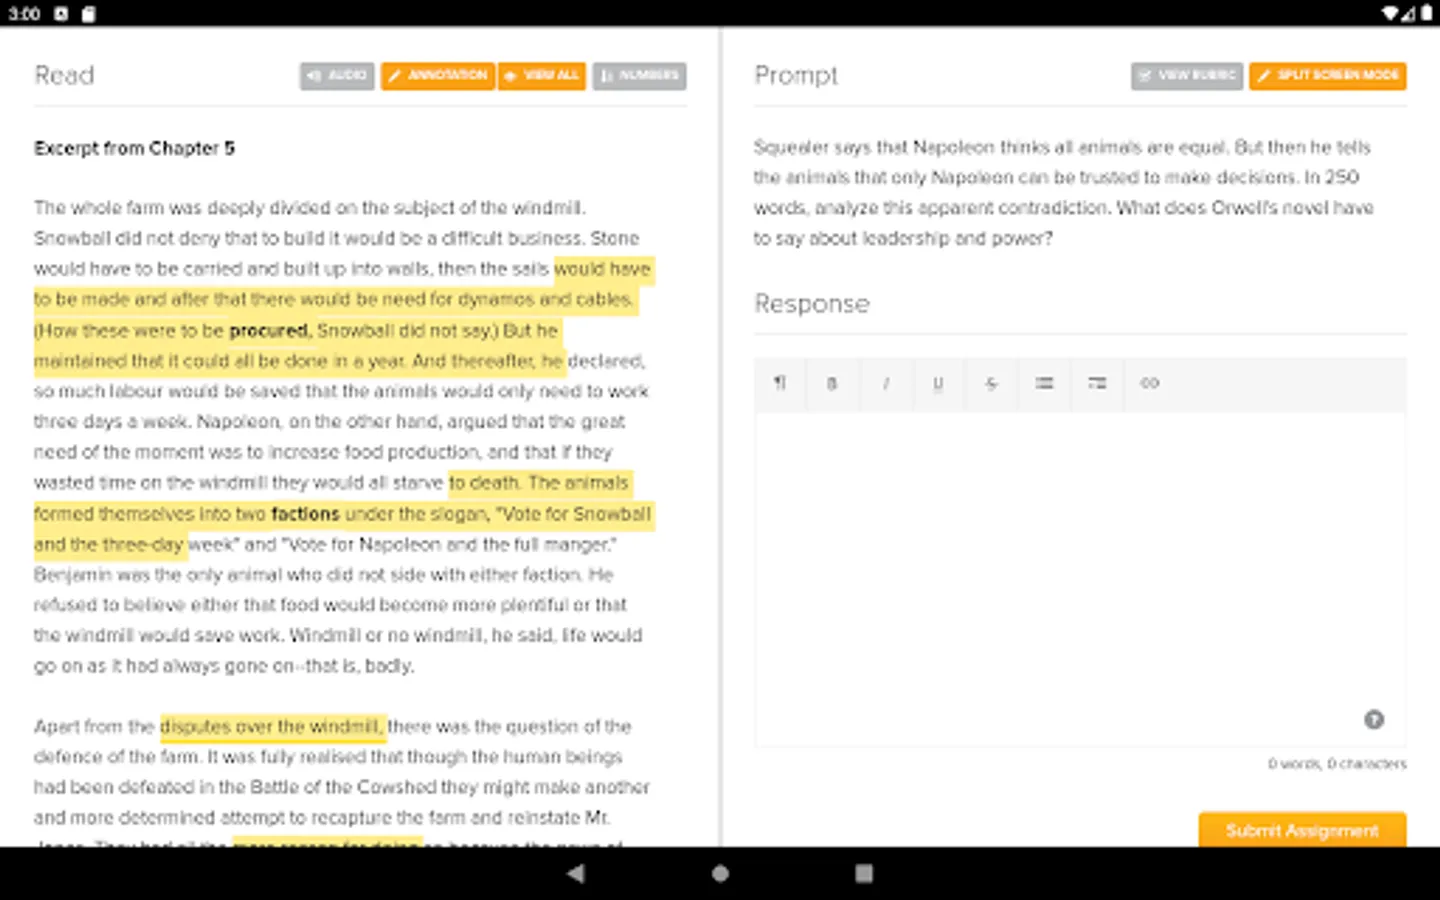The width and height of the screenshot is (1440, 900).
Task: Click the 'Prompt' section title
Action: pyautogui.click(x=796, y=76)
